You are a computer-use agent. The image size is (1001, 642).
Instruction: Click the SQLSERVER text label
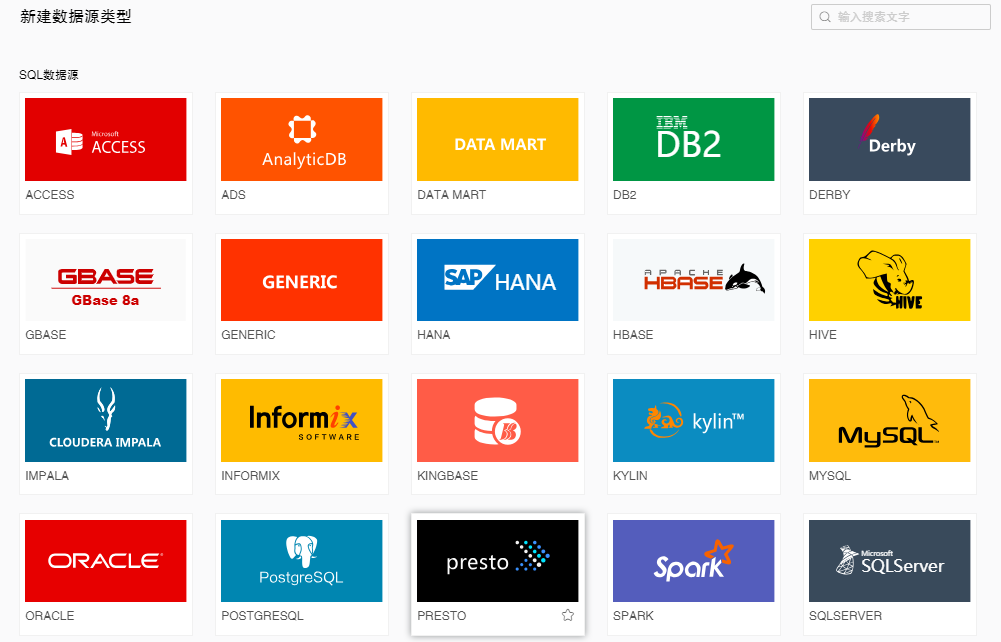(845, 616)
